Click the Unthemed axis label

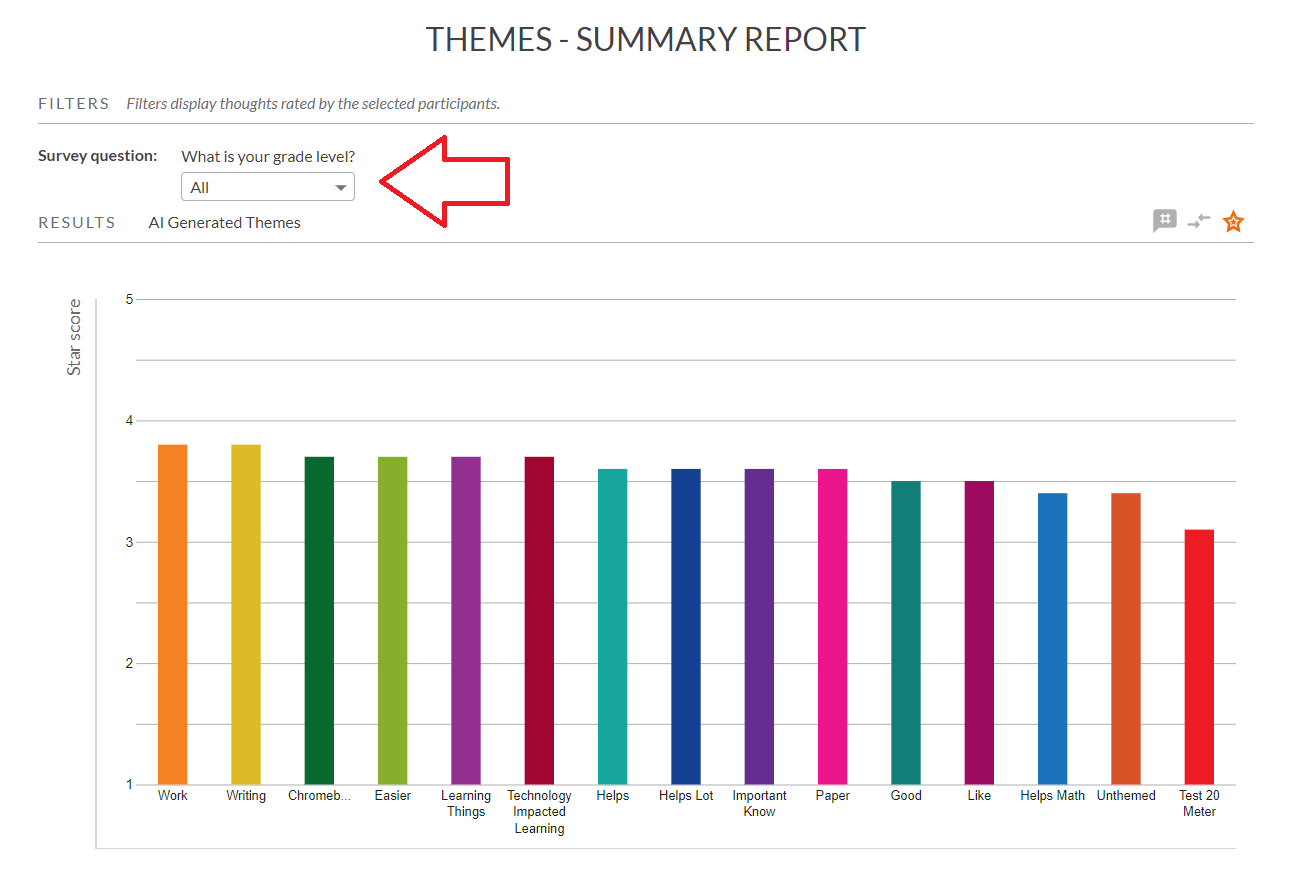[1126, 796]
